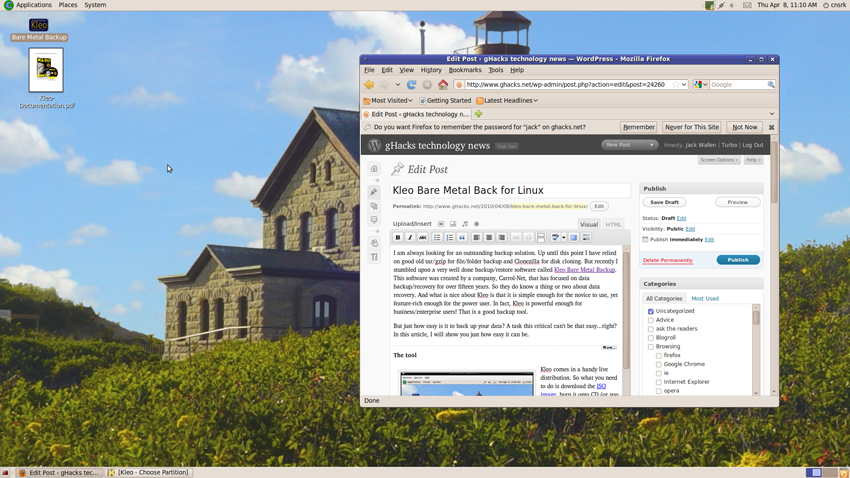Open the Bookmarks menu
This screenshot has width=850, height=478.
pos(465,70)
